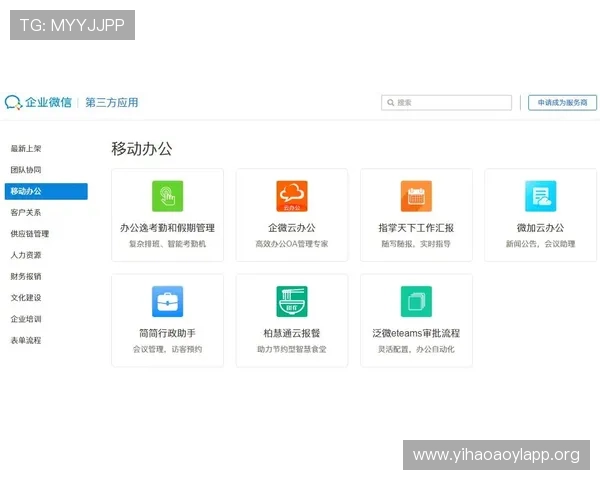Click the 移动办公 page heading

[142, 149]
